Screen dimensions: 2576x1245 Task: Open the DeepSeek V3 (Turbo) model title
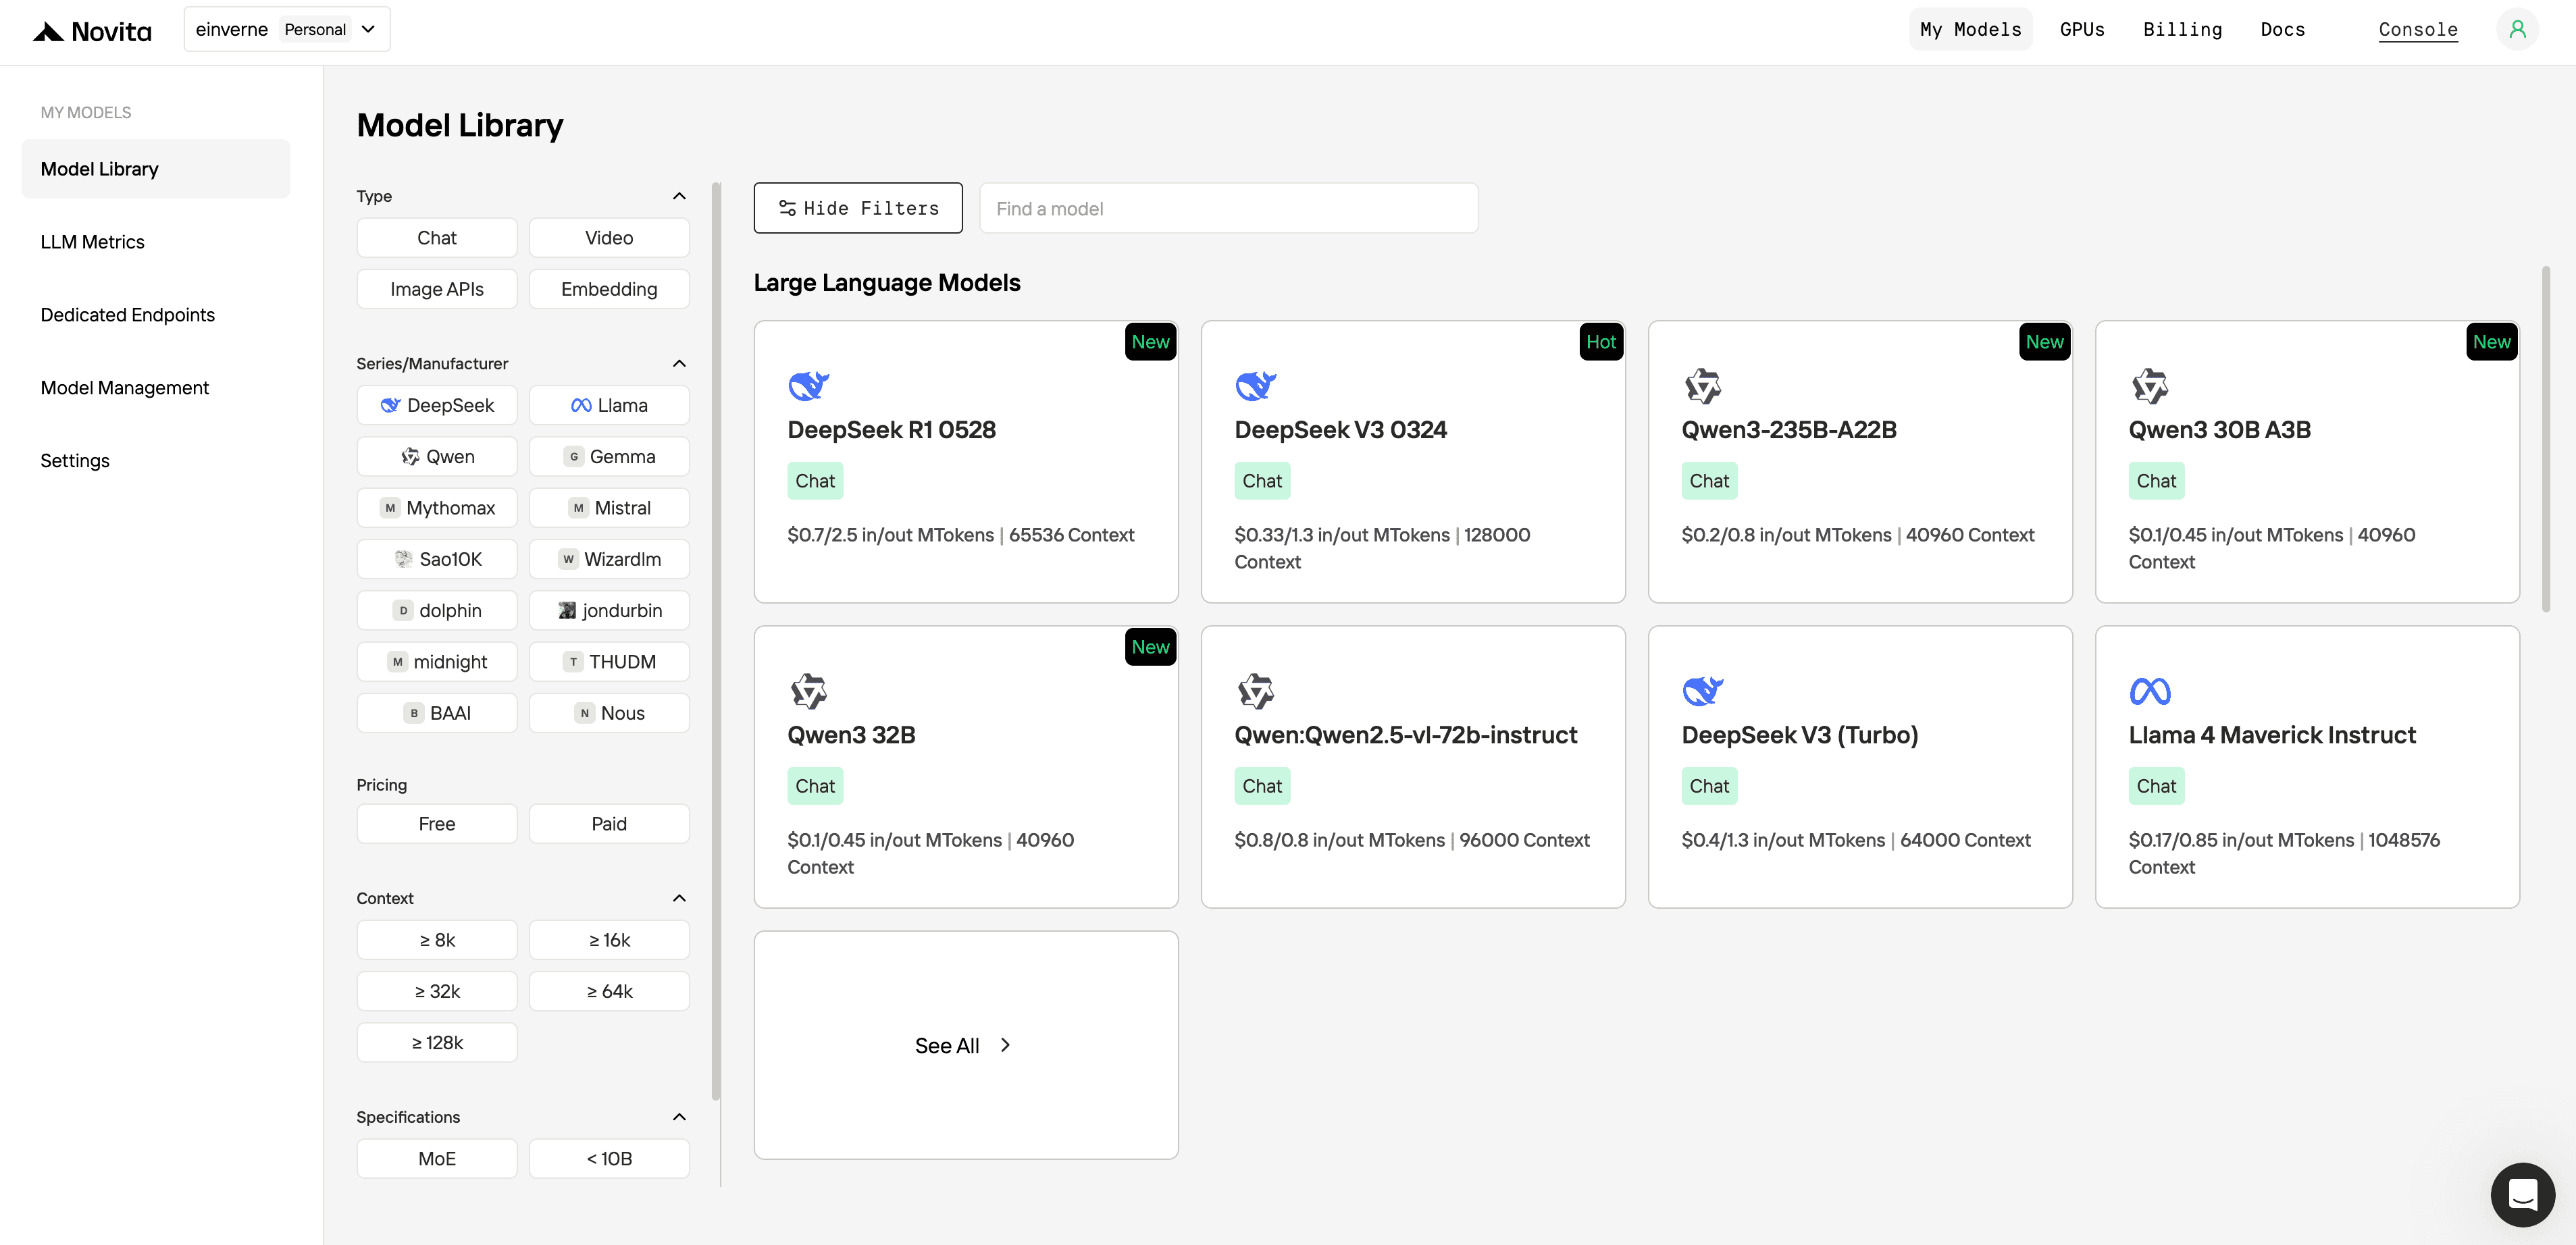1799,735
